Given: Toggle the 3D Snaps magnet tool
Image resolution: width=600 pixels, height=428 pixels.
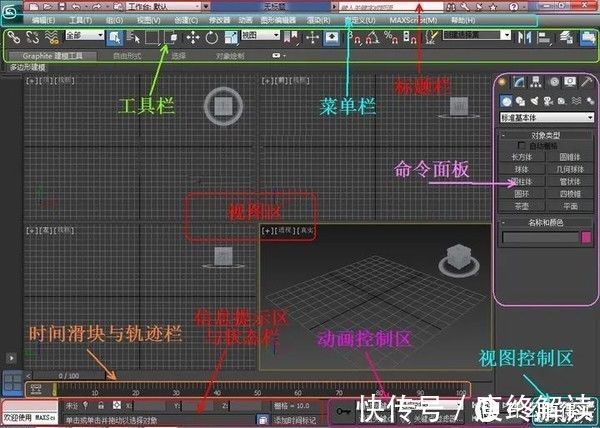Looking at the screenshot, I should point(354,37).
